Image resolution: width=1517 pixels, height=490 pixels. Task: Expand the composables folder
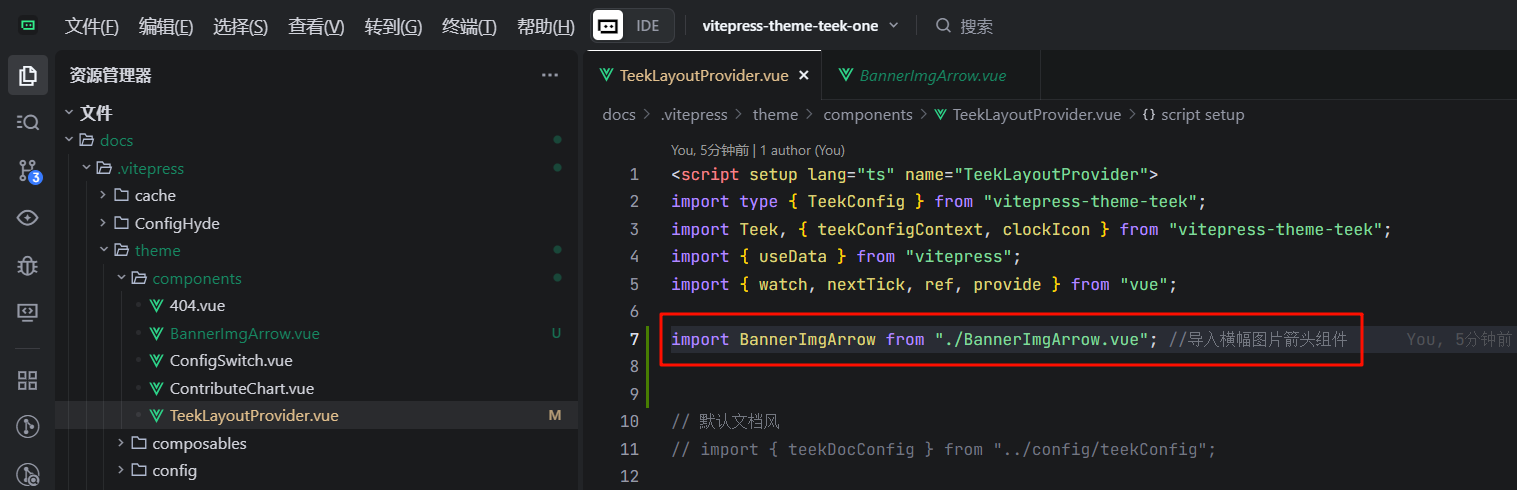pos(198,443)
